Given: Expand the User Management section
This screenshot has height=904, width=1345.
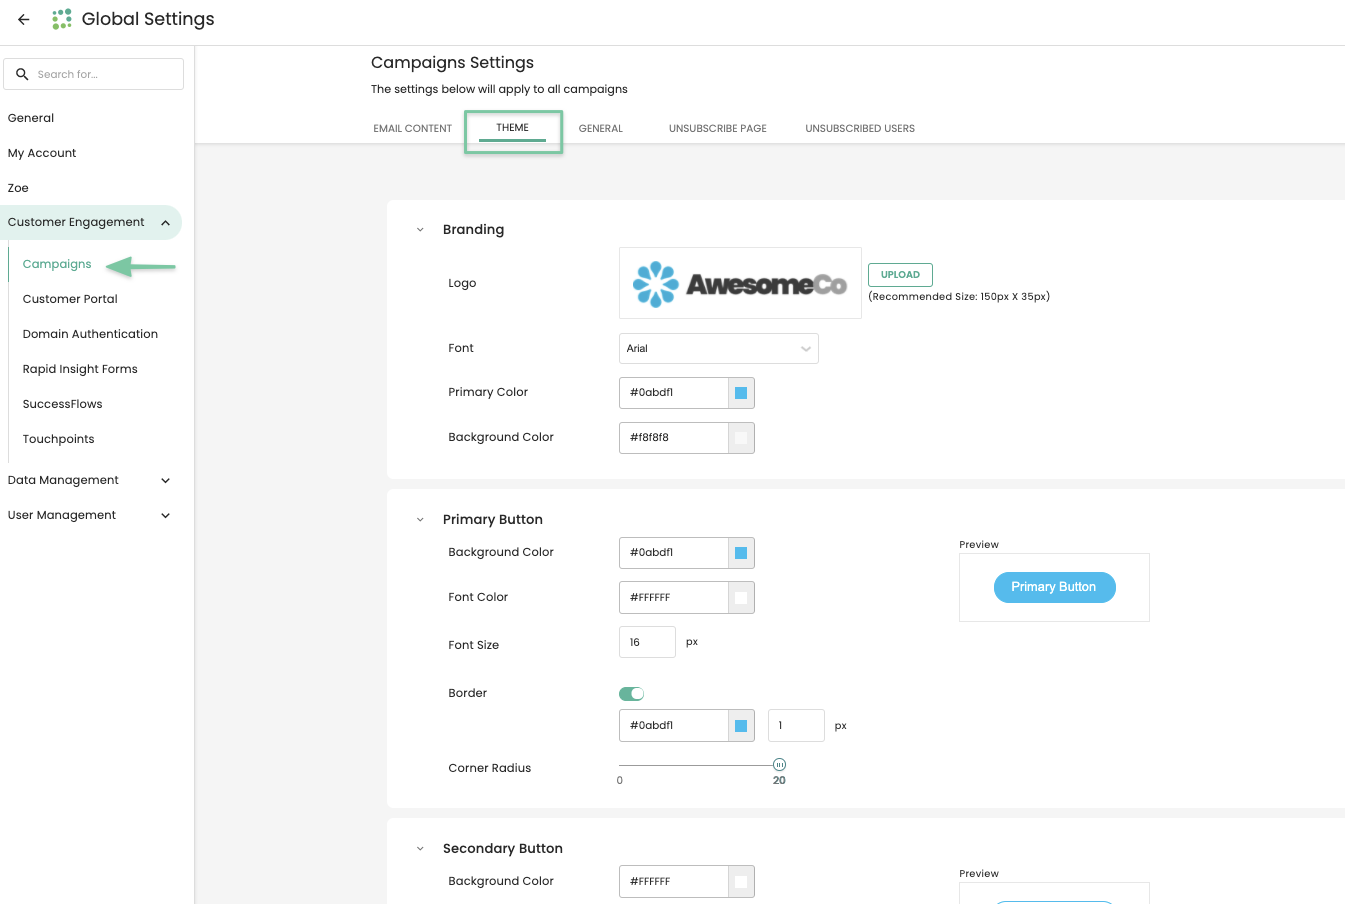Looking at the screenshot, I should pyautogui.click(x=91, y=515).
